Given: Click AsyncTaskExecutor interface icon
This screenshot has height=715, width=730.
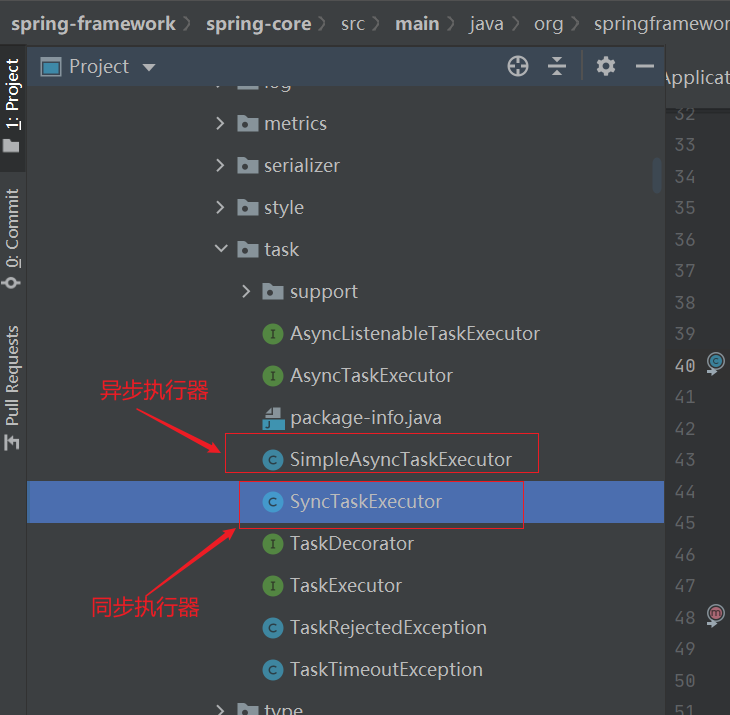Looking at the screenshot, I should coord(273,376).
